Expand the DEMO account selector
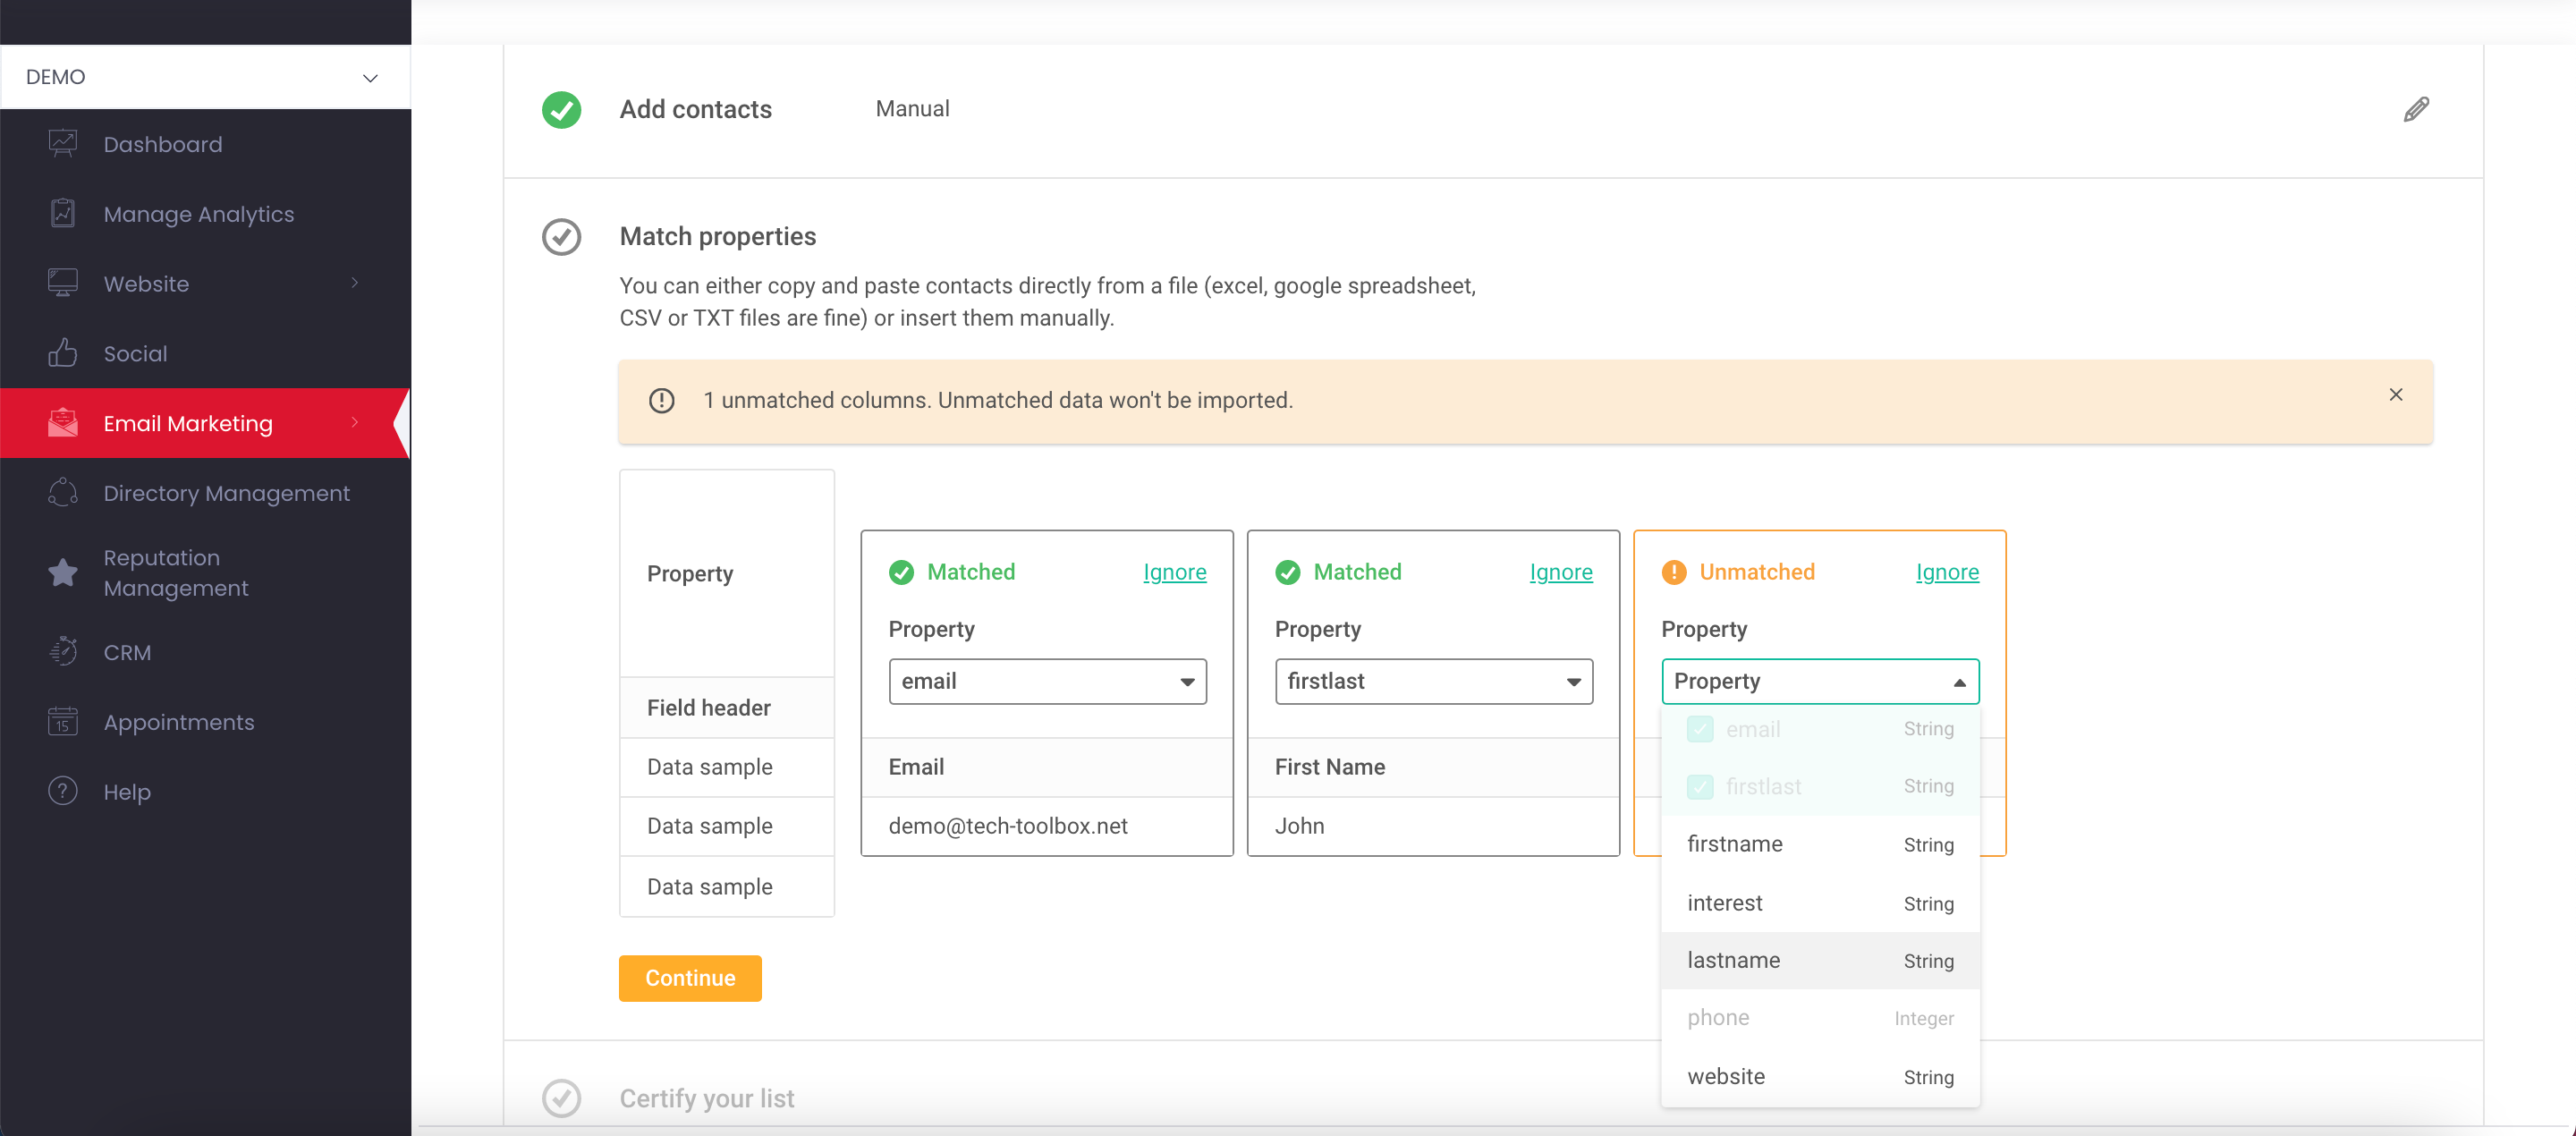The height and width of the screenshot is (1136, 2576). point(204,77)
